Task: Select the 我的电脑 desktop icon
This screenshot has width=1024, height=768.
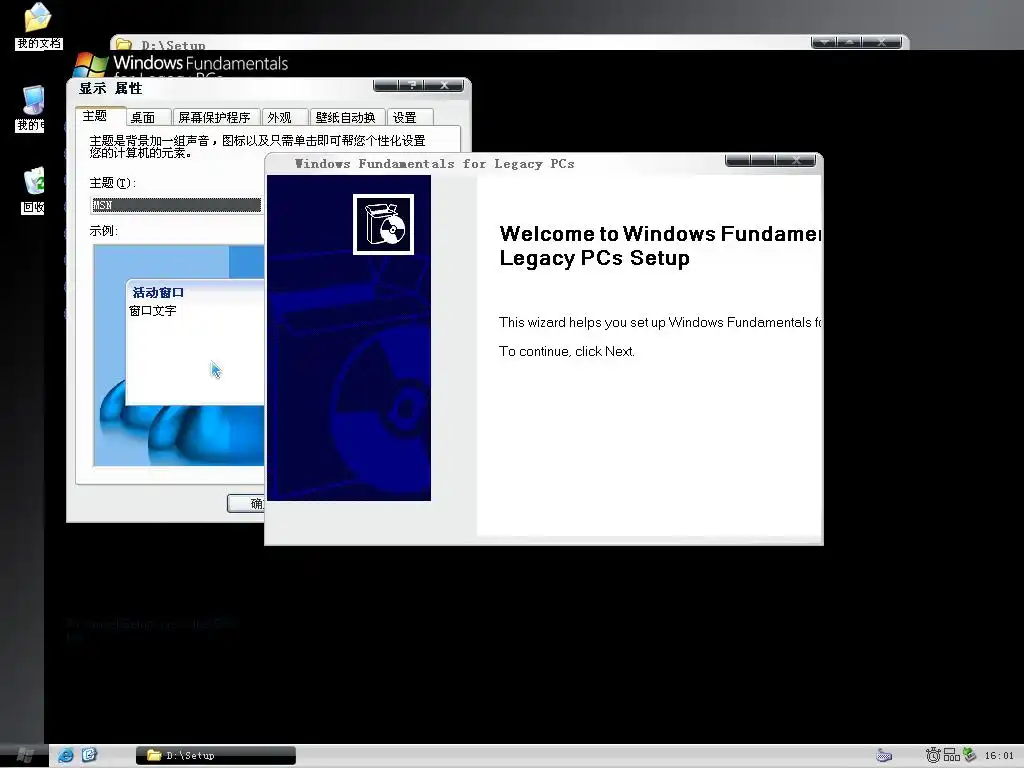Action: 31,108
